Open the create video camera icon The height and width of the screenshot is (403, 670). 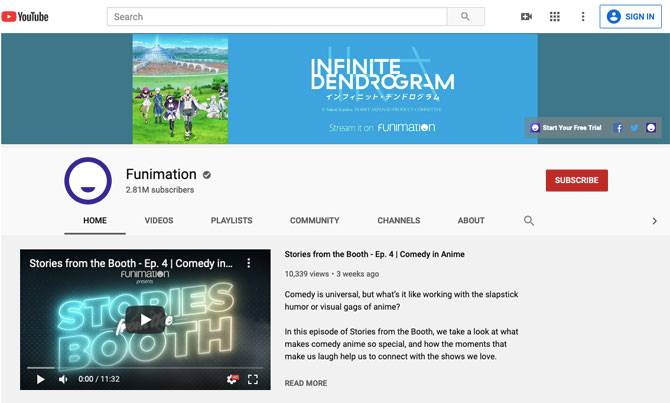tap(526, 17)
